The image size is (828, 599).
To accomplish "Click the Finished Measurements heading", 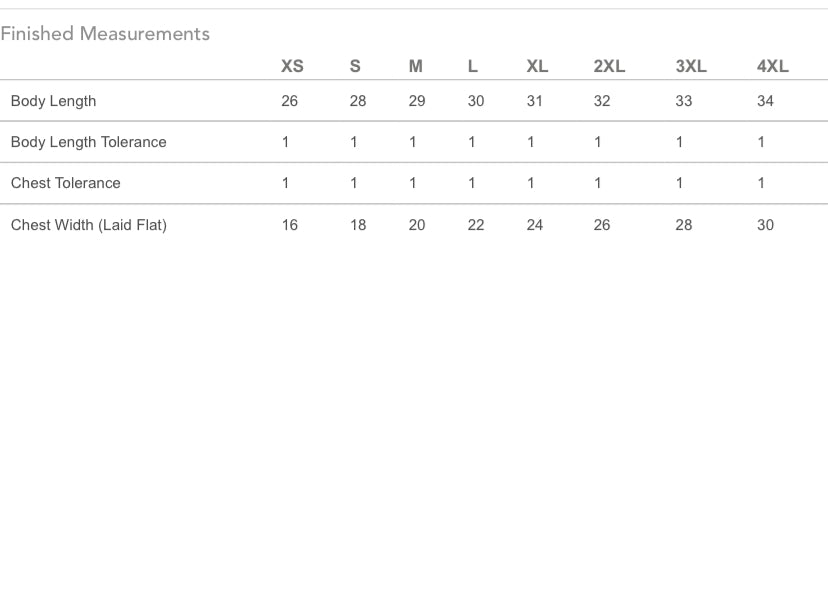I will tap(105, 34).
